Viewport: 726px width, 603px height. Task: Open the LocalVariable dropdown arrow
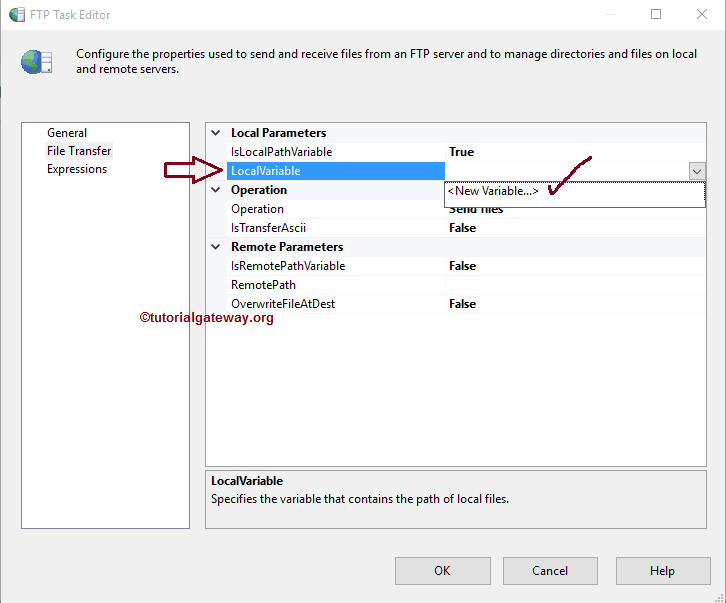697,171
